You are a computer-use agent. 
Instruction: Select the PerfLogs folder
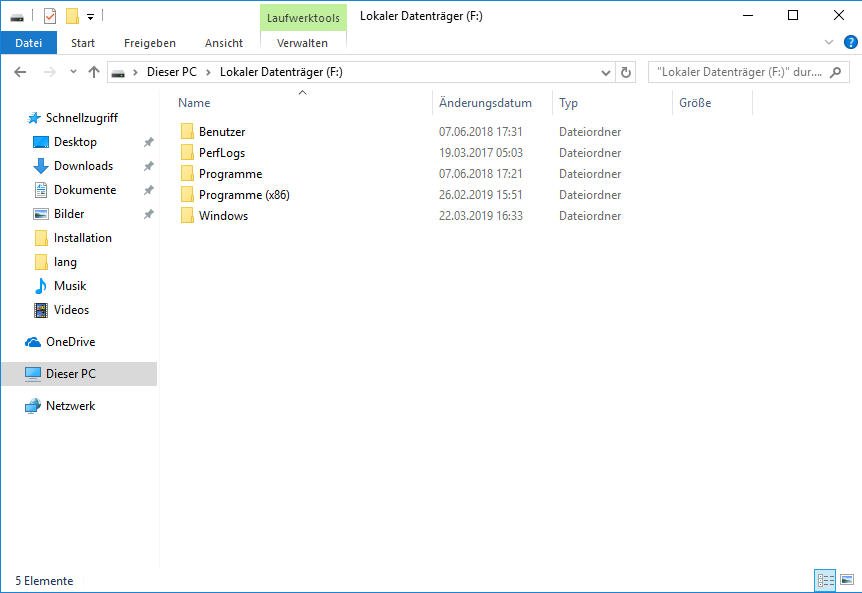[222, 153]
